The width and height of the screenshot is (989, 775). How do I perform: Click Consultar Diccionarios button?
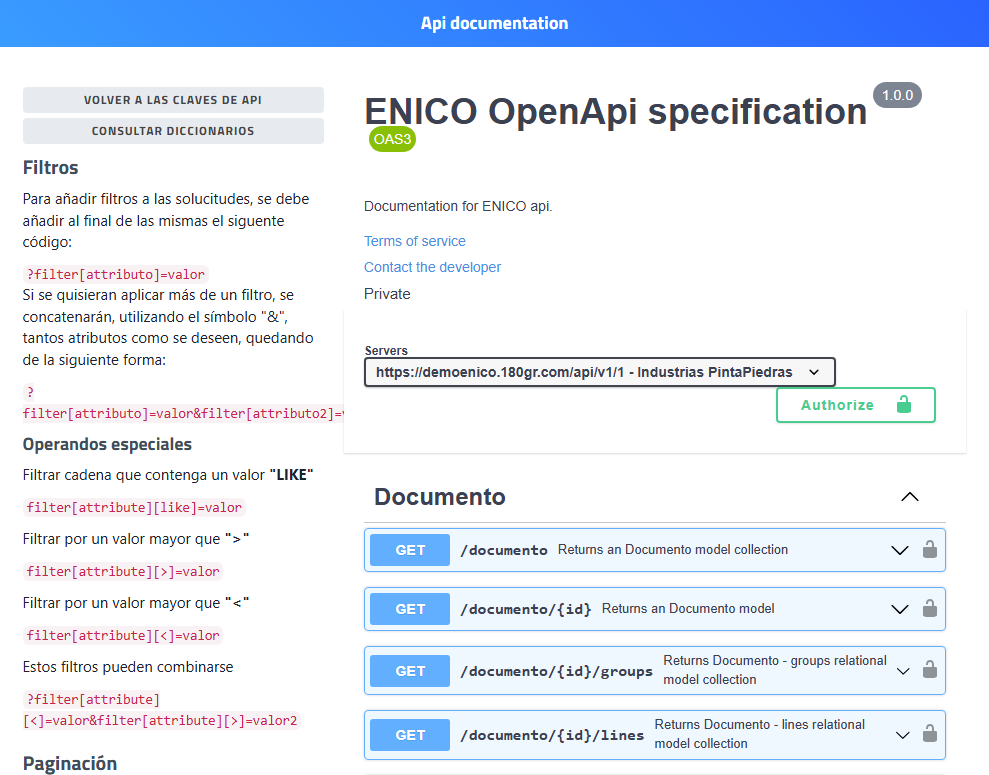tap(173, 131)
